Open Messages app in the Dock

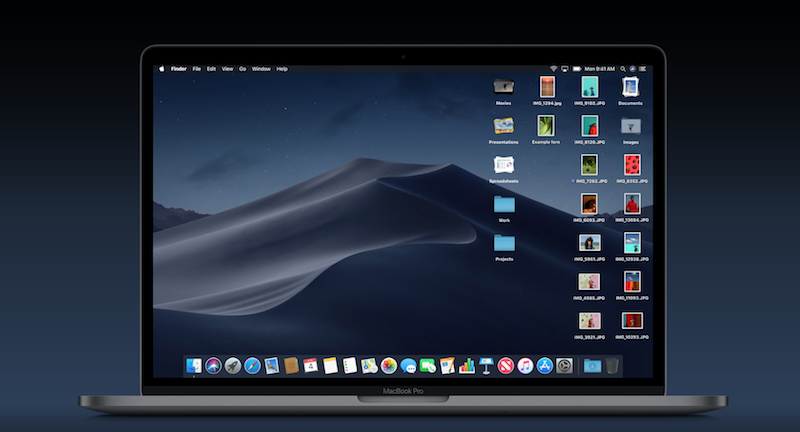point(408,366)
